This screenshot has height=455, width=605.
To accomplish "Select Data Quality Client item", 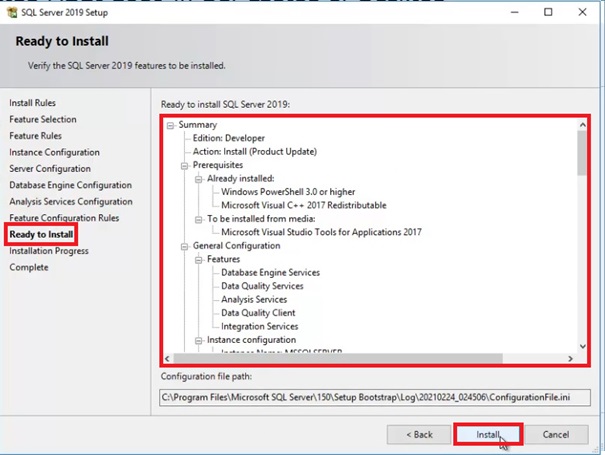I will point(258,313).
